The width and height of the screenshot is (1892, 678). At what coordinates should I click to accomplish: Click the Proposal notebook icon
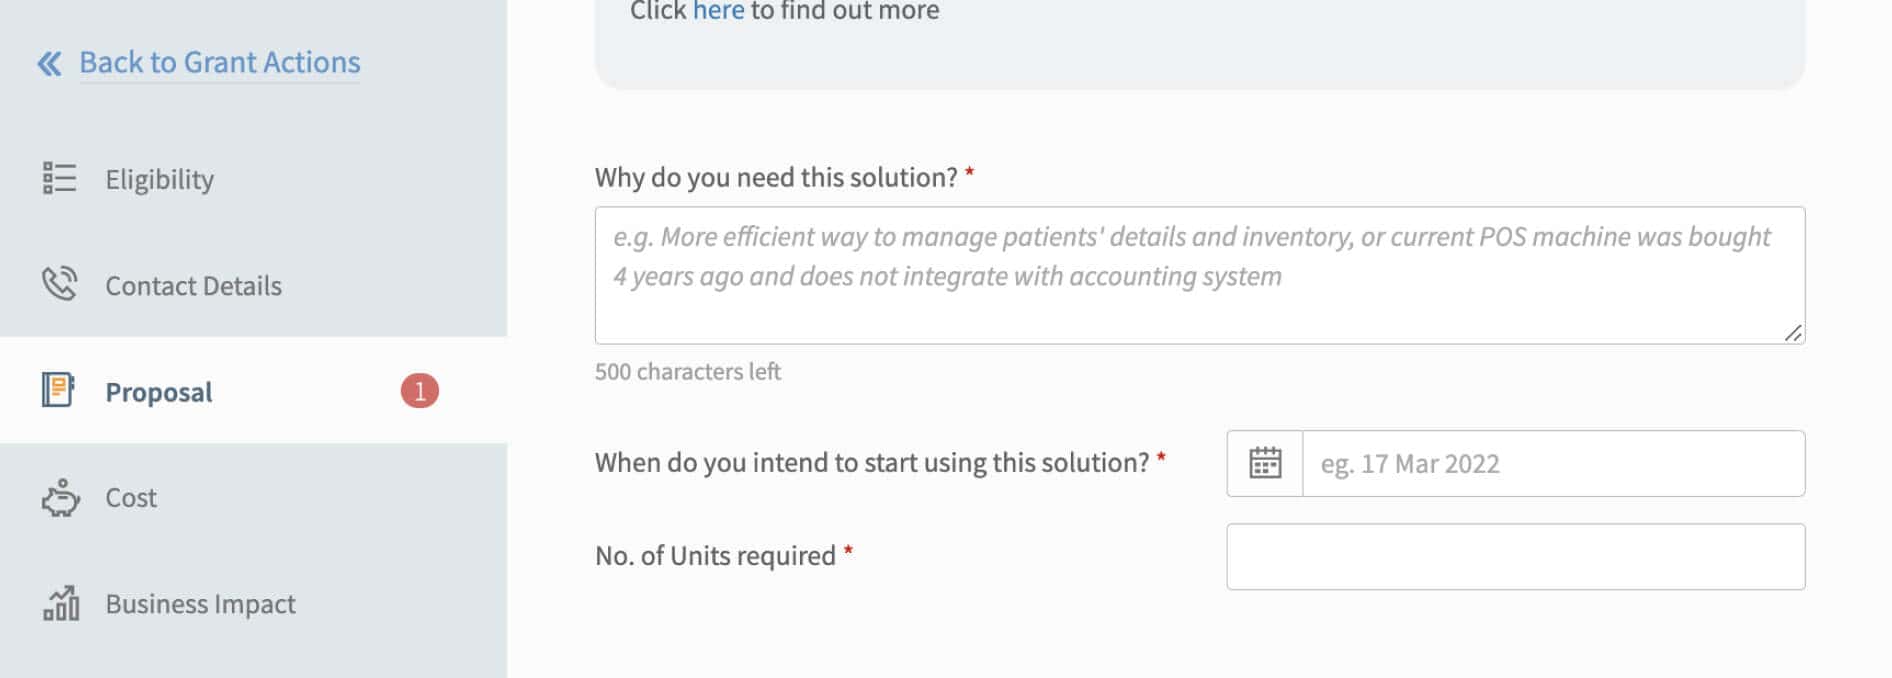(58, 390)
